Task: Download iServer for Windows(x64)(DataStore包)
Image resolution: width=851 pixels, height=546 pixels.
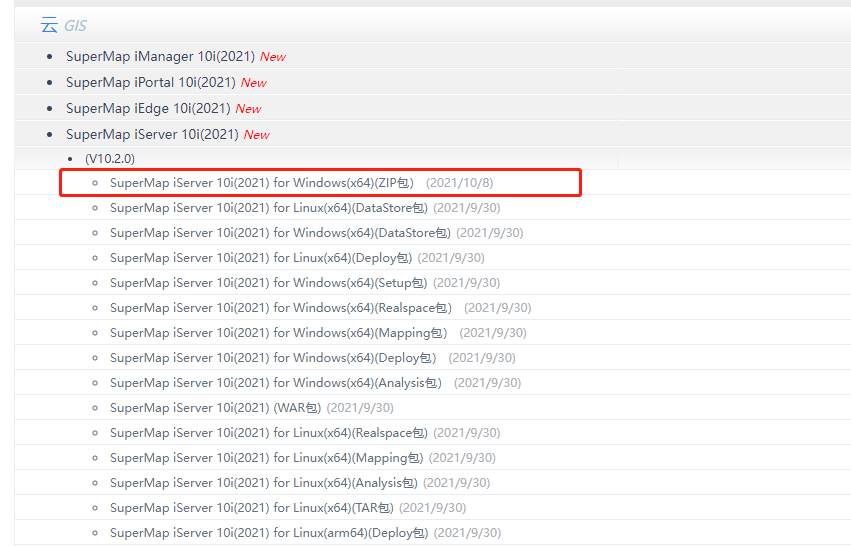Action: [280, 233]
